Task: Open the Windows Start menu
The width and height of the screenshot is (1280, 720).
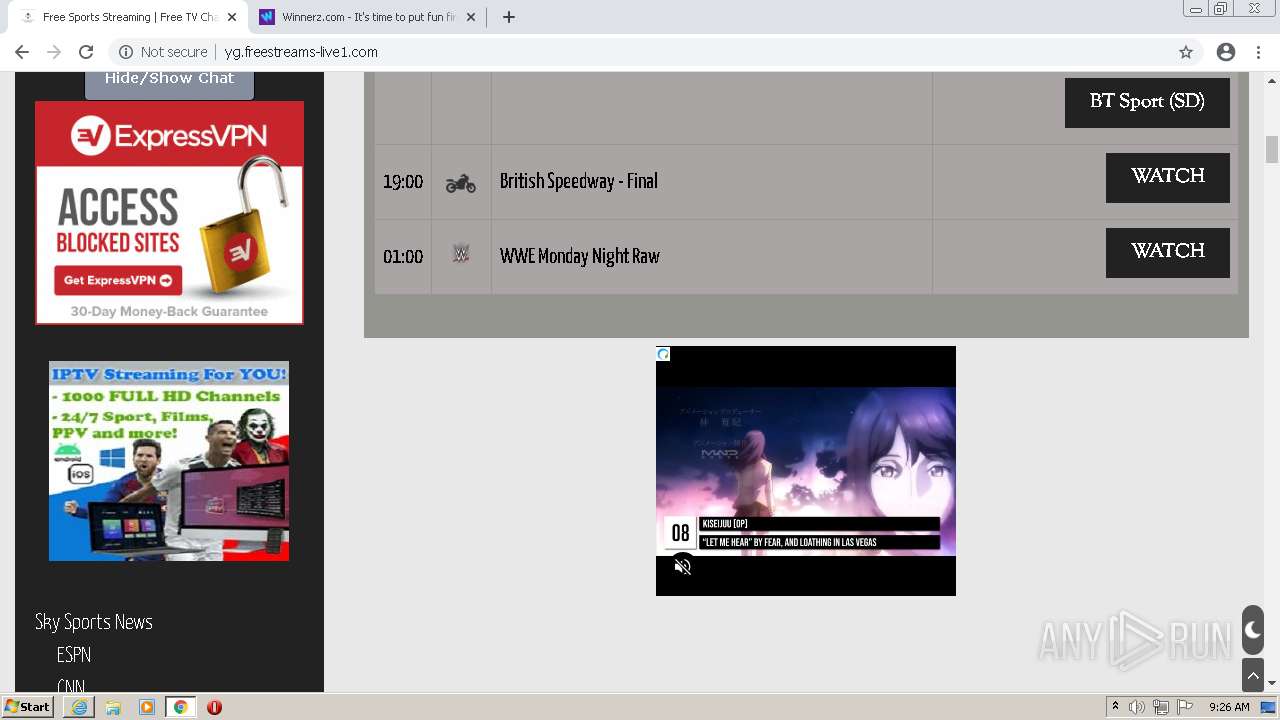Action: (27, 707)
